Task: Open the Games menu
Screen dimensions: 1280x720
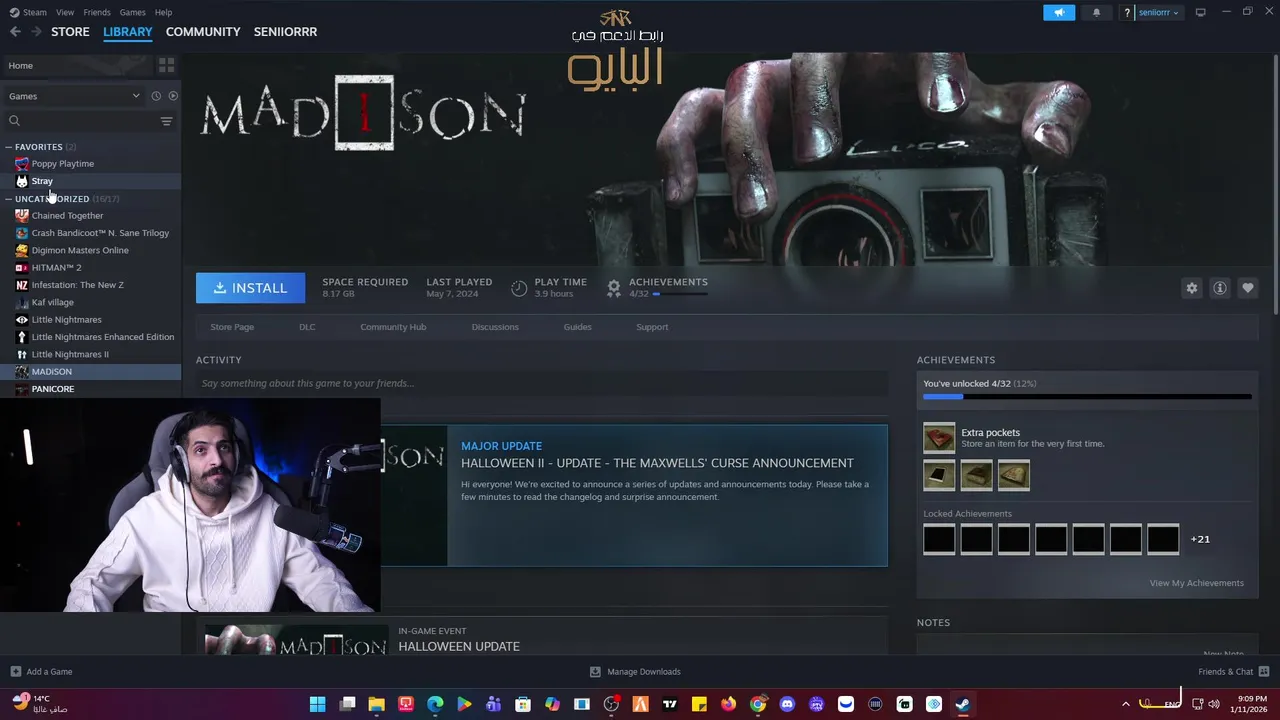Action: click(132, 12)
